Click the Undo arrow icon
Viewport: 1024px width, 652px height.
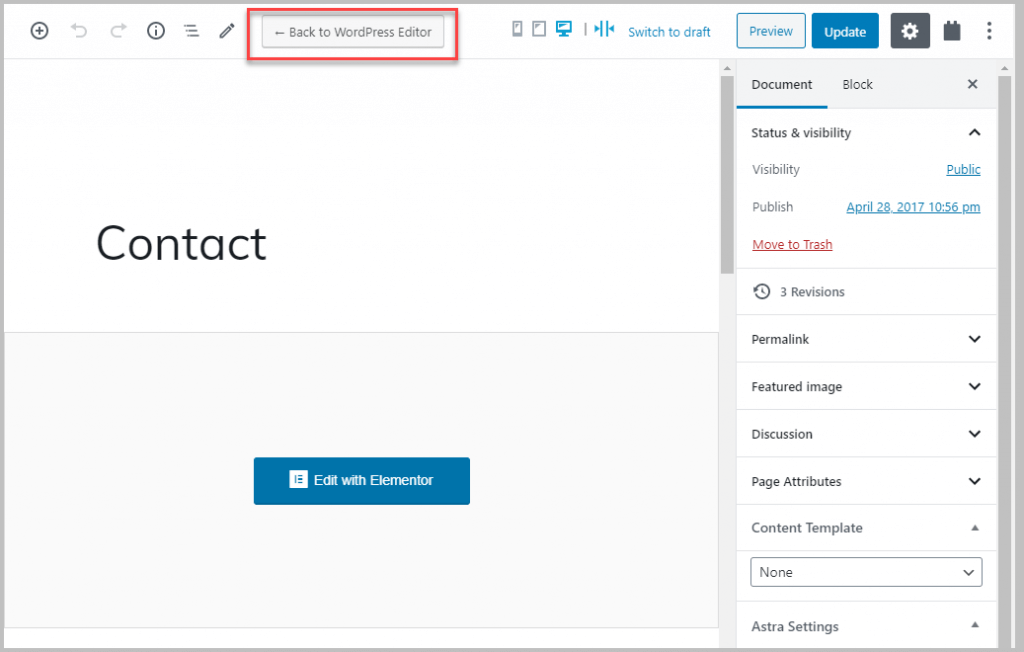click(x=79, y=31)
